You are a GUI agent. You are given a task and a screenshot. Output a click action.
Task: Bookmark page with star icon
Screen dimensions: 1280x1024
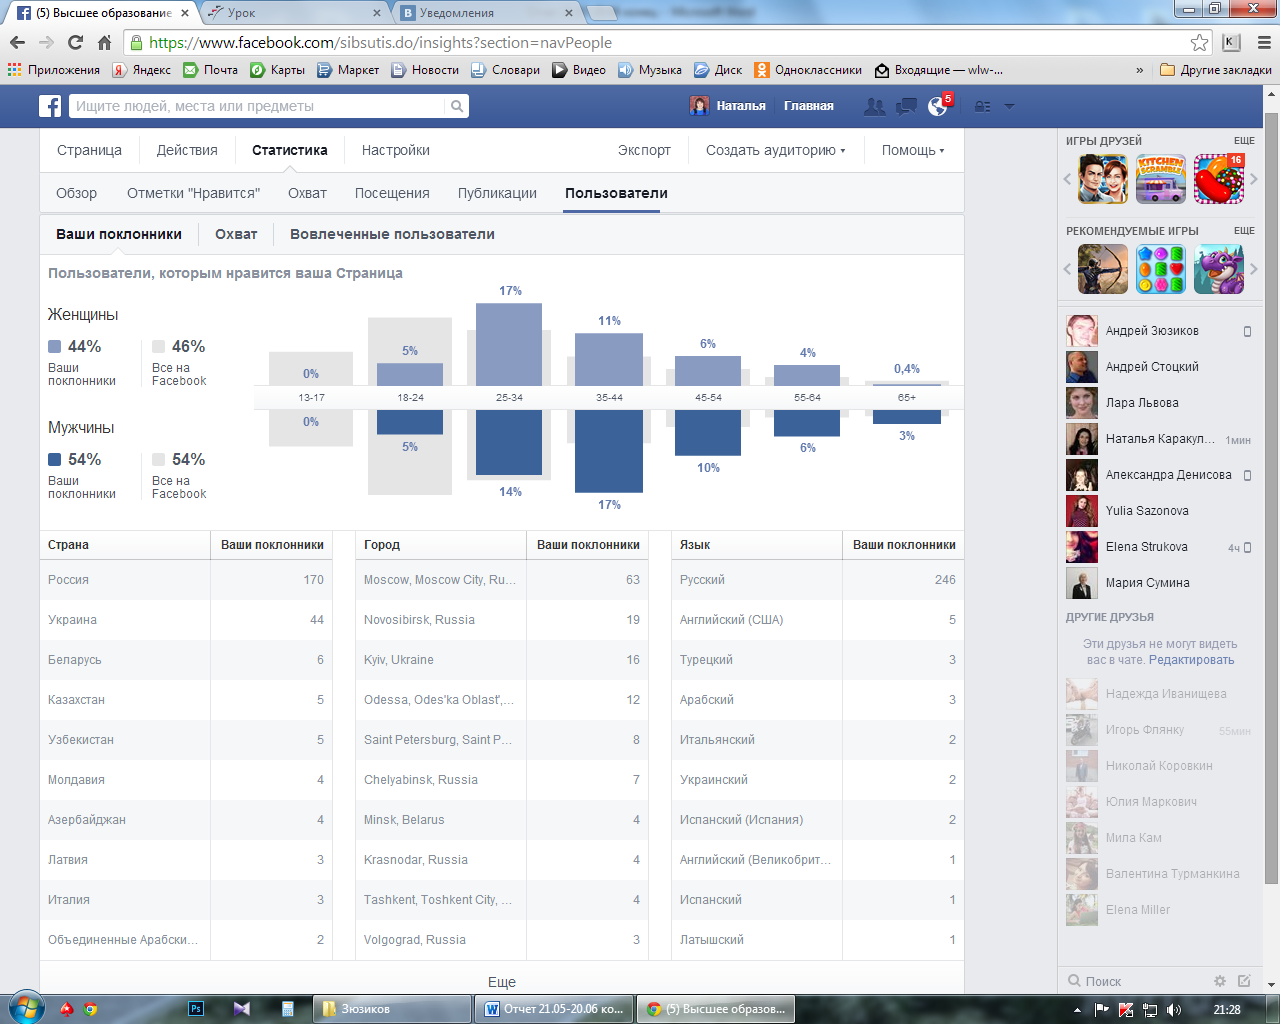(x=1199, y=42)
